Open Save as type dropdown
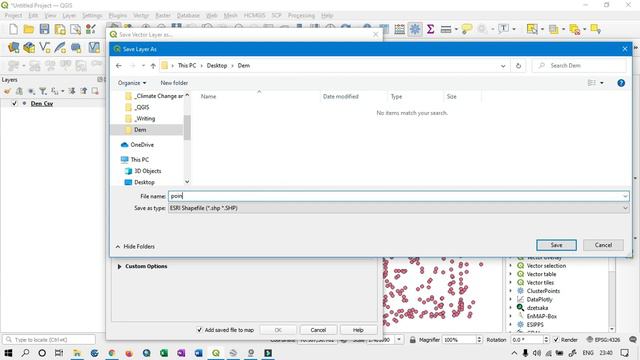This screenshot has width=640, height=360. point(398,208)
